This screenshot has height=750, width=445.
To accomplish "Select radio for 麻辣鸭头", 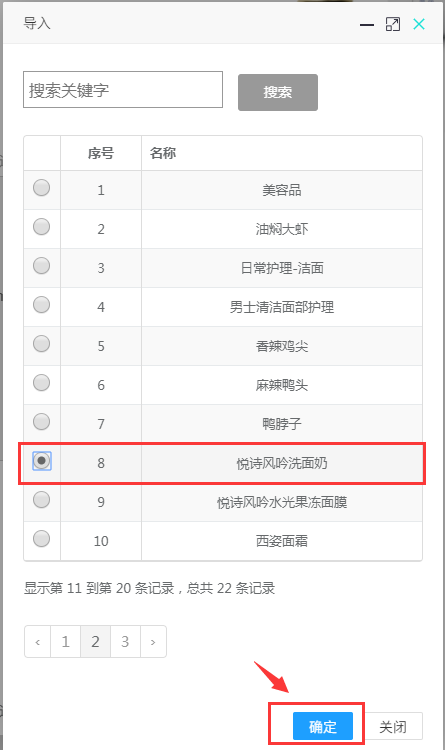I will tap(42, 383).
